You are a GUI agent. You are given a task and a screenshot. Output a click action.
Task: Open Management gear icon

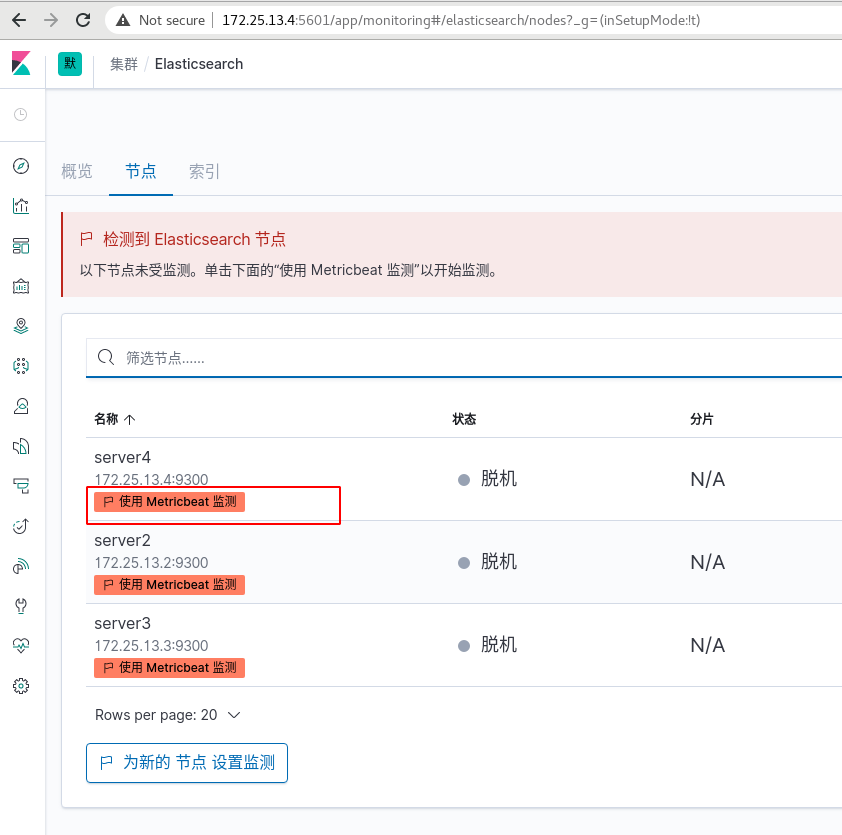[x=21, y=686]
